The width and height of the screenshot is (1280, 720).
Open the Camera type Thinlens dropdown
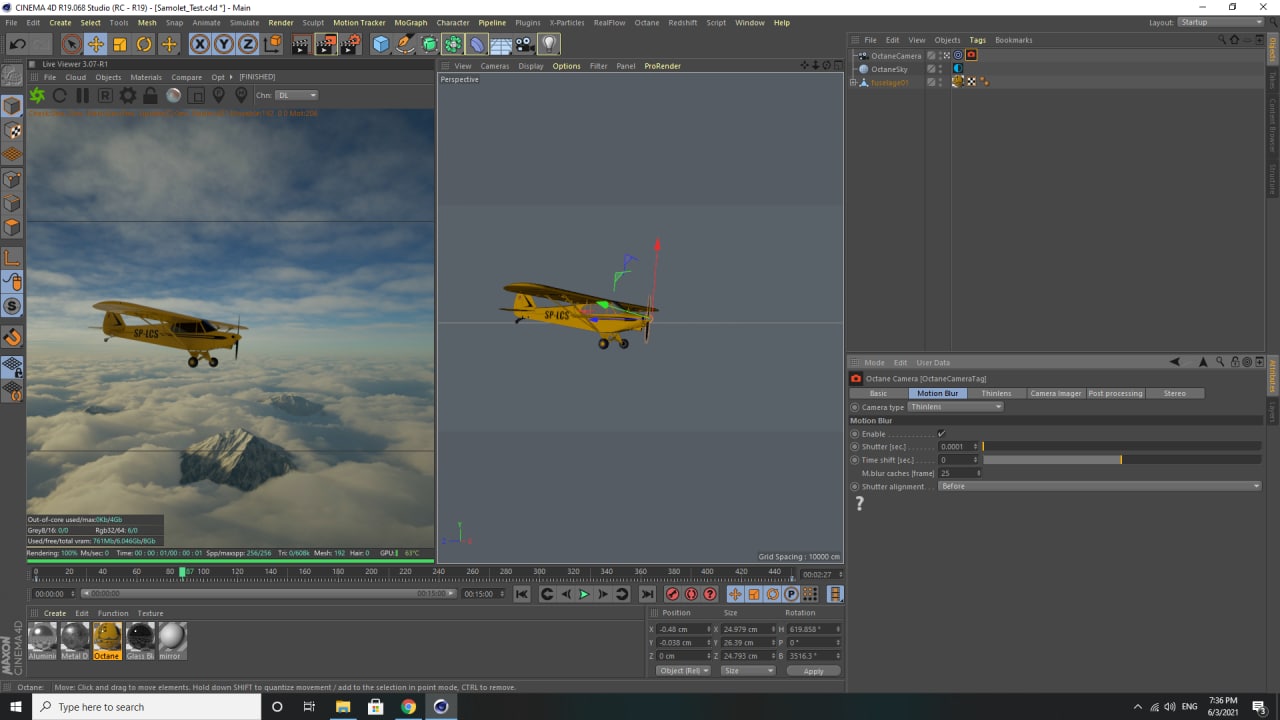tap(956, 407)
